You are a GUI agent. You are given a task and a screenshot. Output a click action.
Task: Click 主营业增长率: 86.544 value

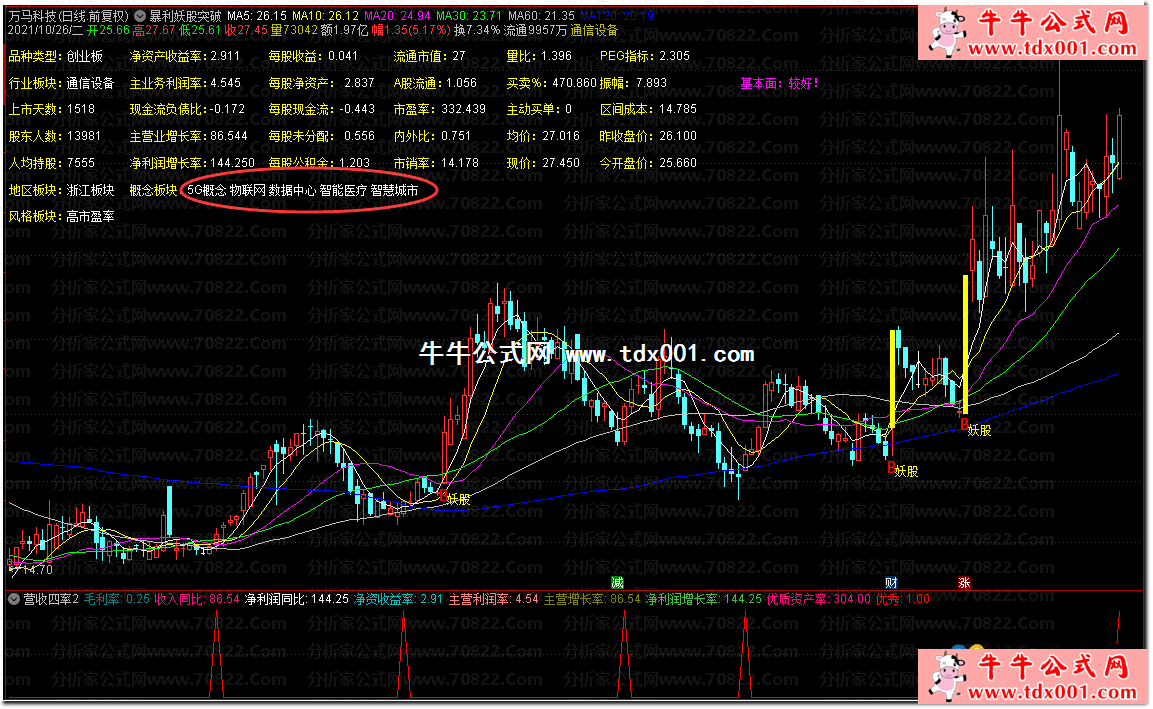tap(188, 136)
